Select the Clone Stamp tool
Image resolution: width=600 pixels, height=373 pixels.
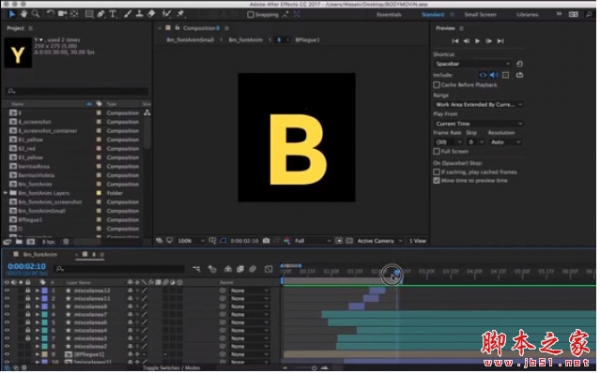tap(140, 14)
